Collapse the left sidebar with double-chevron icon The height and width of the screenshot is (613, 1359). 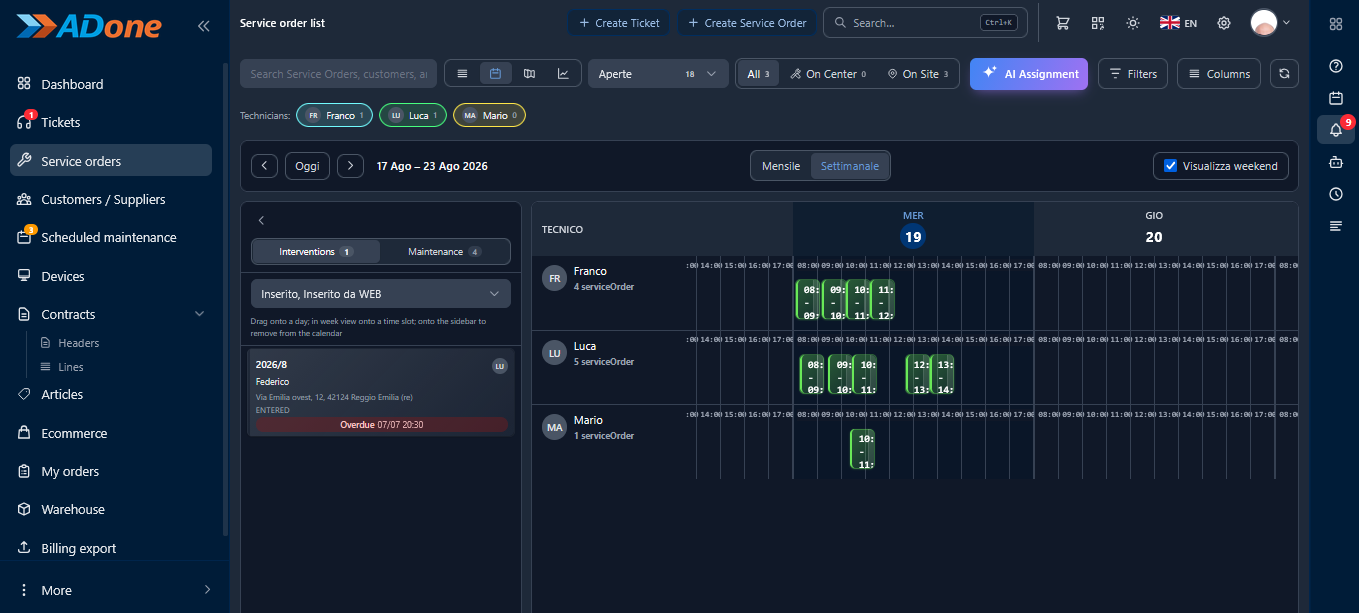tap(203, 26)
